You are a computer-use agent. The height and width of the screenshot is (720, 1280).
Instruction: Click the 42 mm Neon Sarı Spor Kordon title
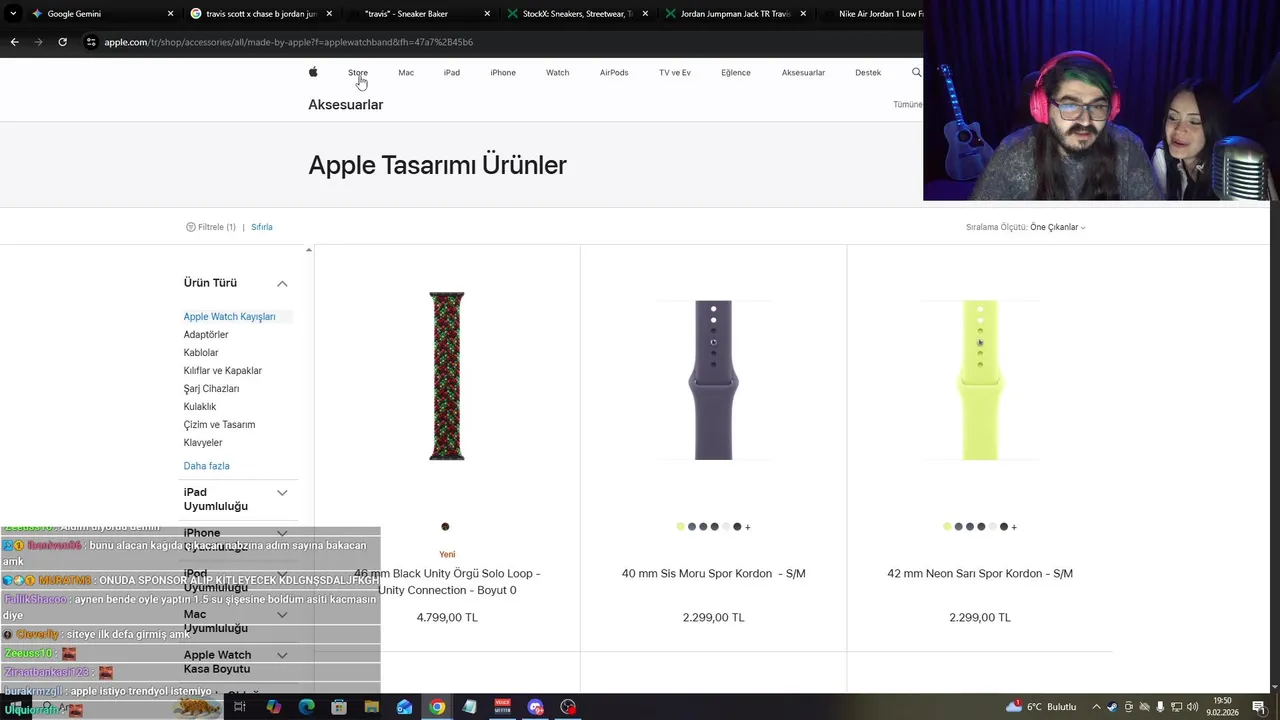pos(980,573)
